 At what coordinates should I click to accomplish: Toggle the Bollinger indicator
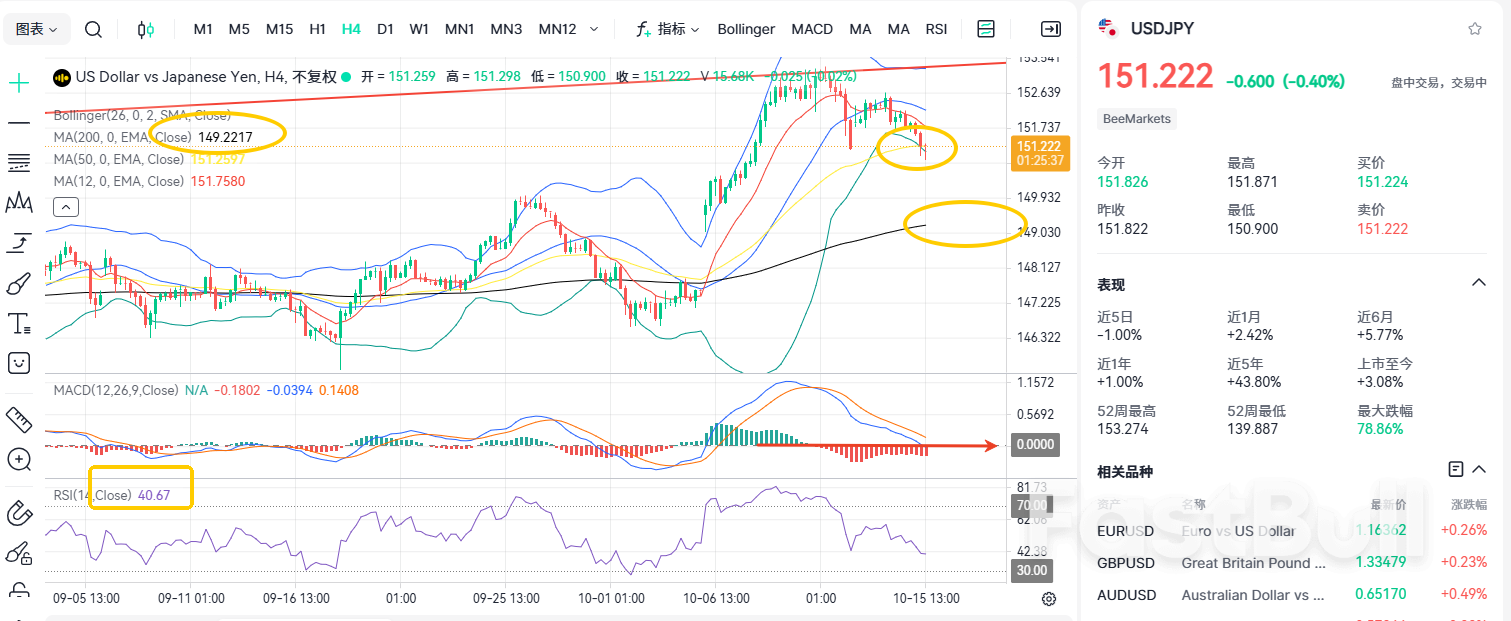[746, 29]
